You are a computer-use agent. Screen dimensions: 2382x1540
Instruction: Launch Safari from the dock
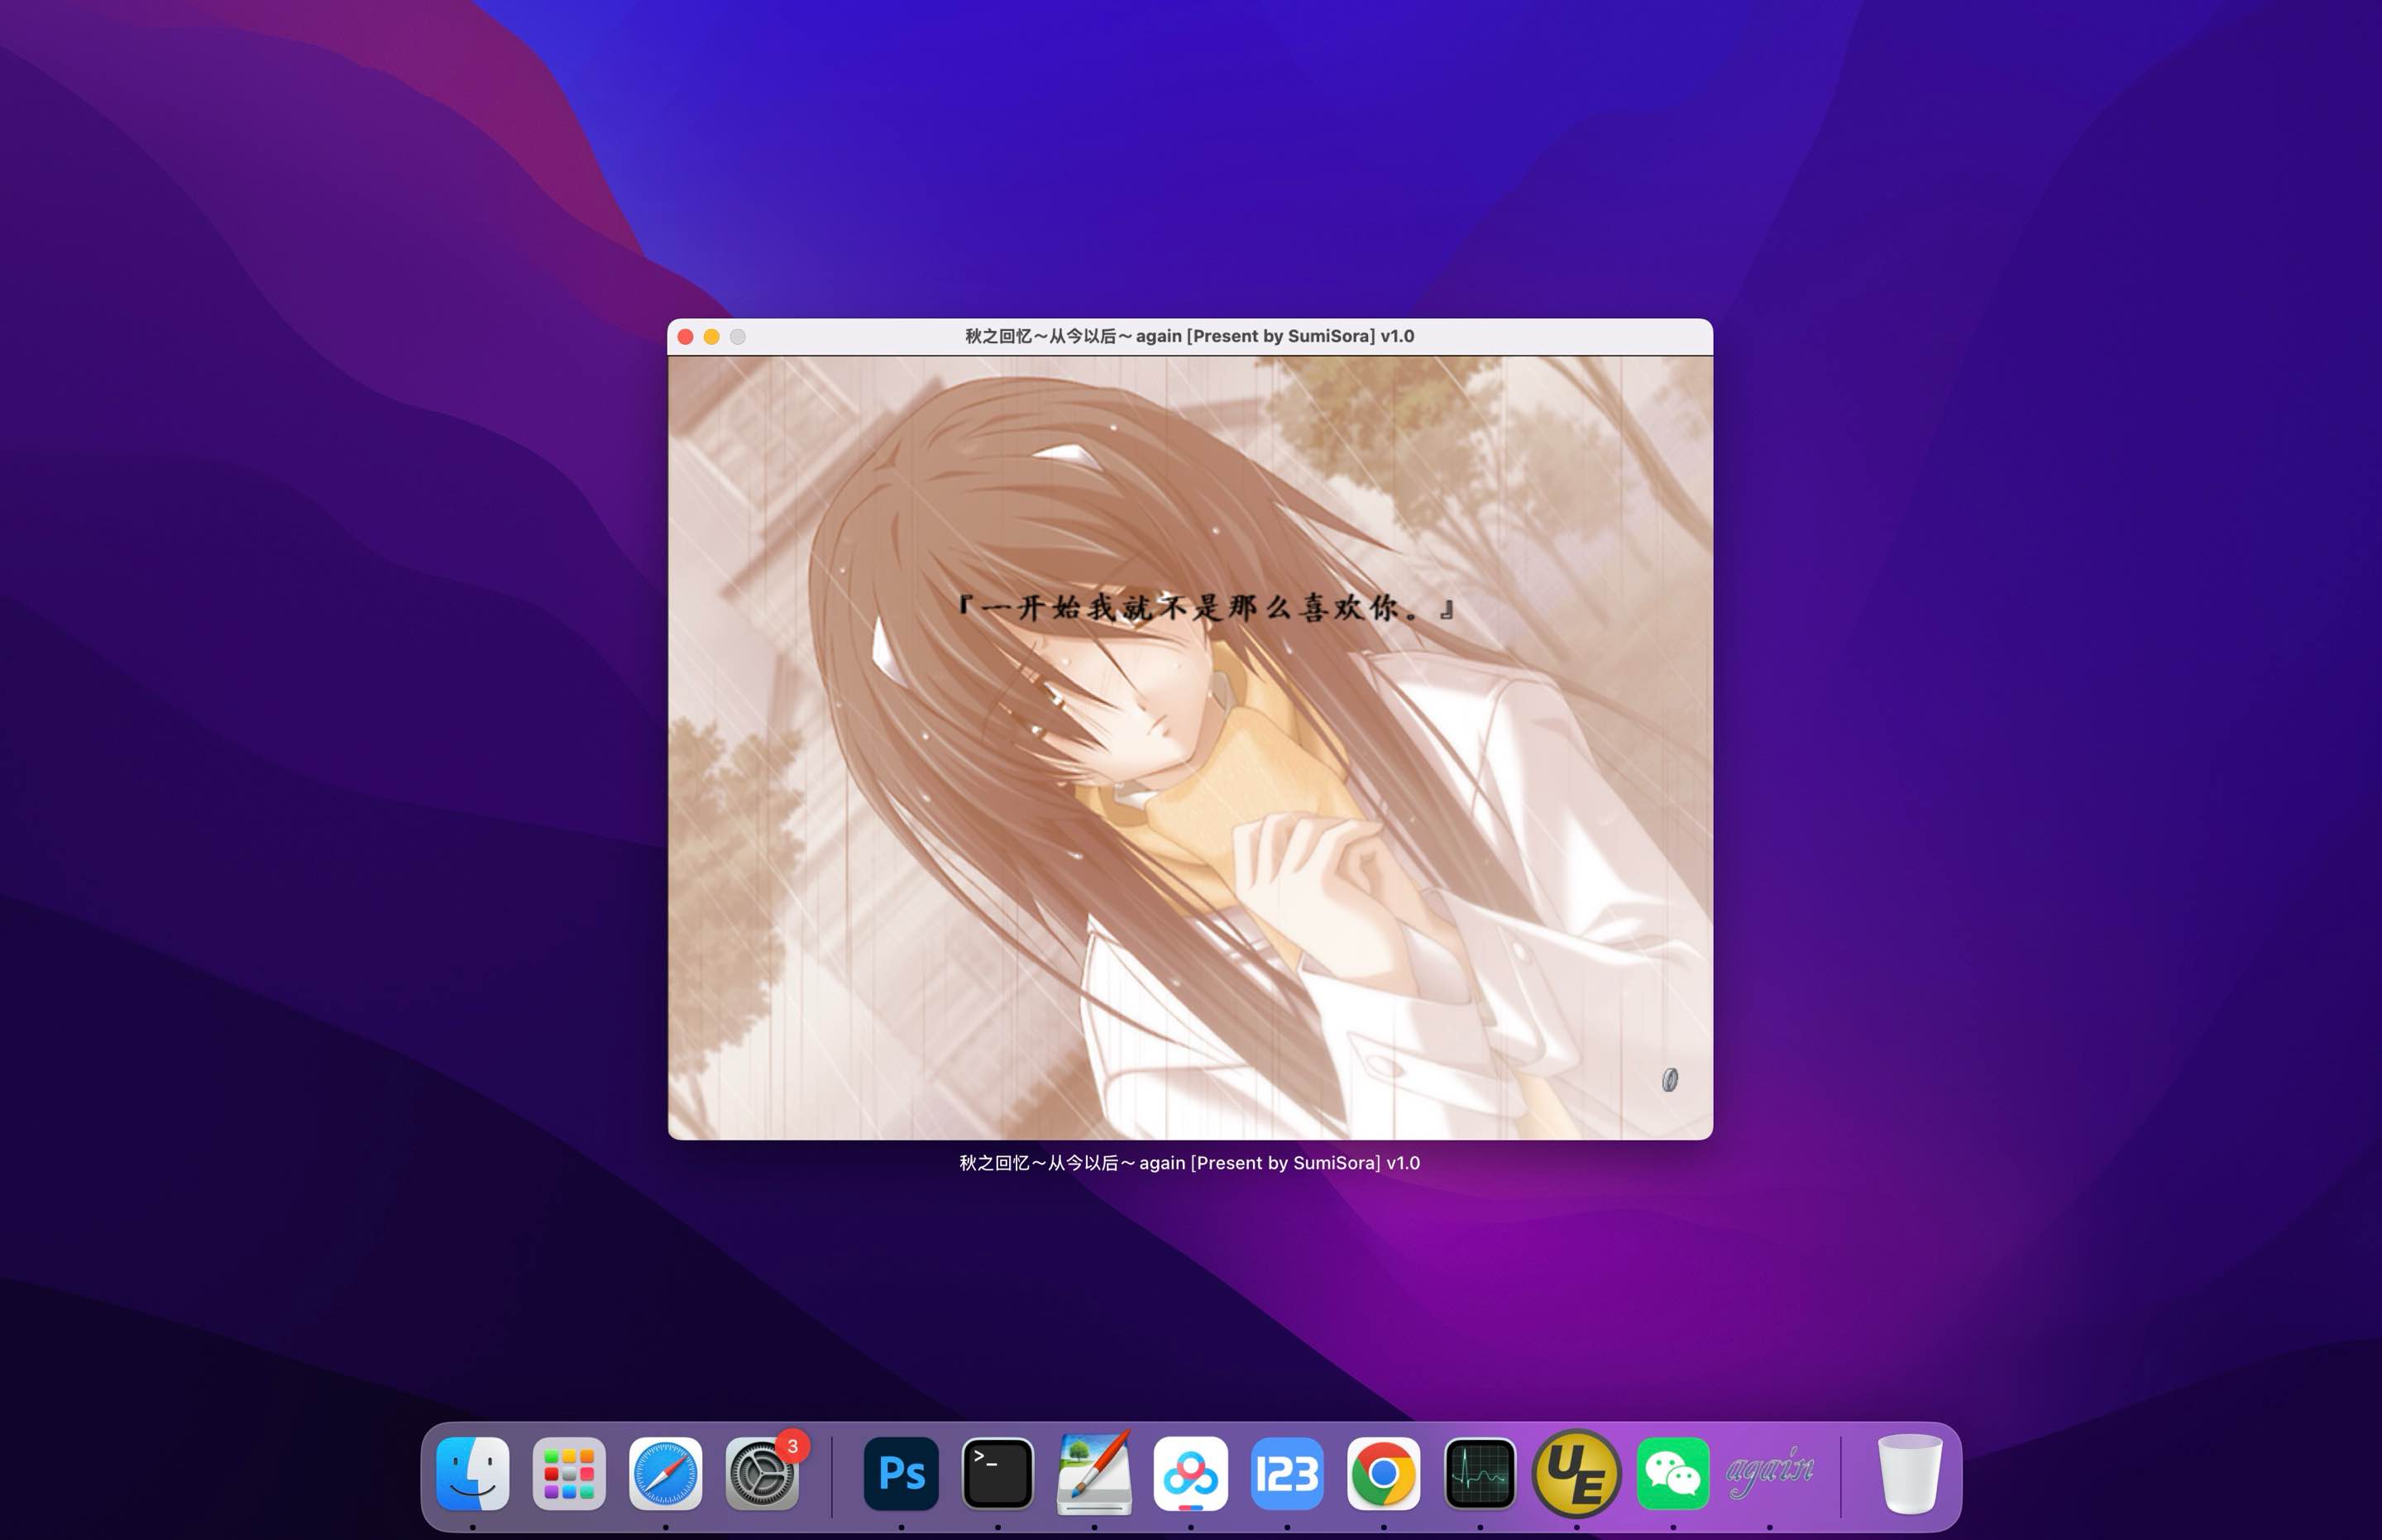[x=665, y=1473]
